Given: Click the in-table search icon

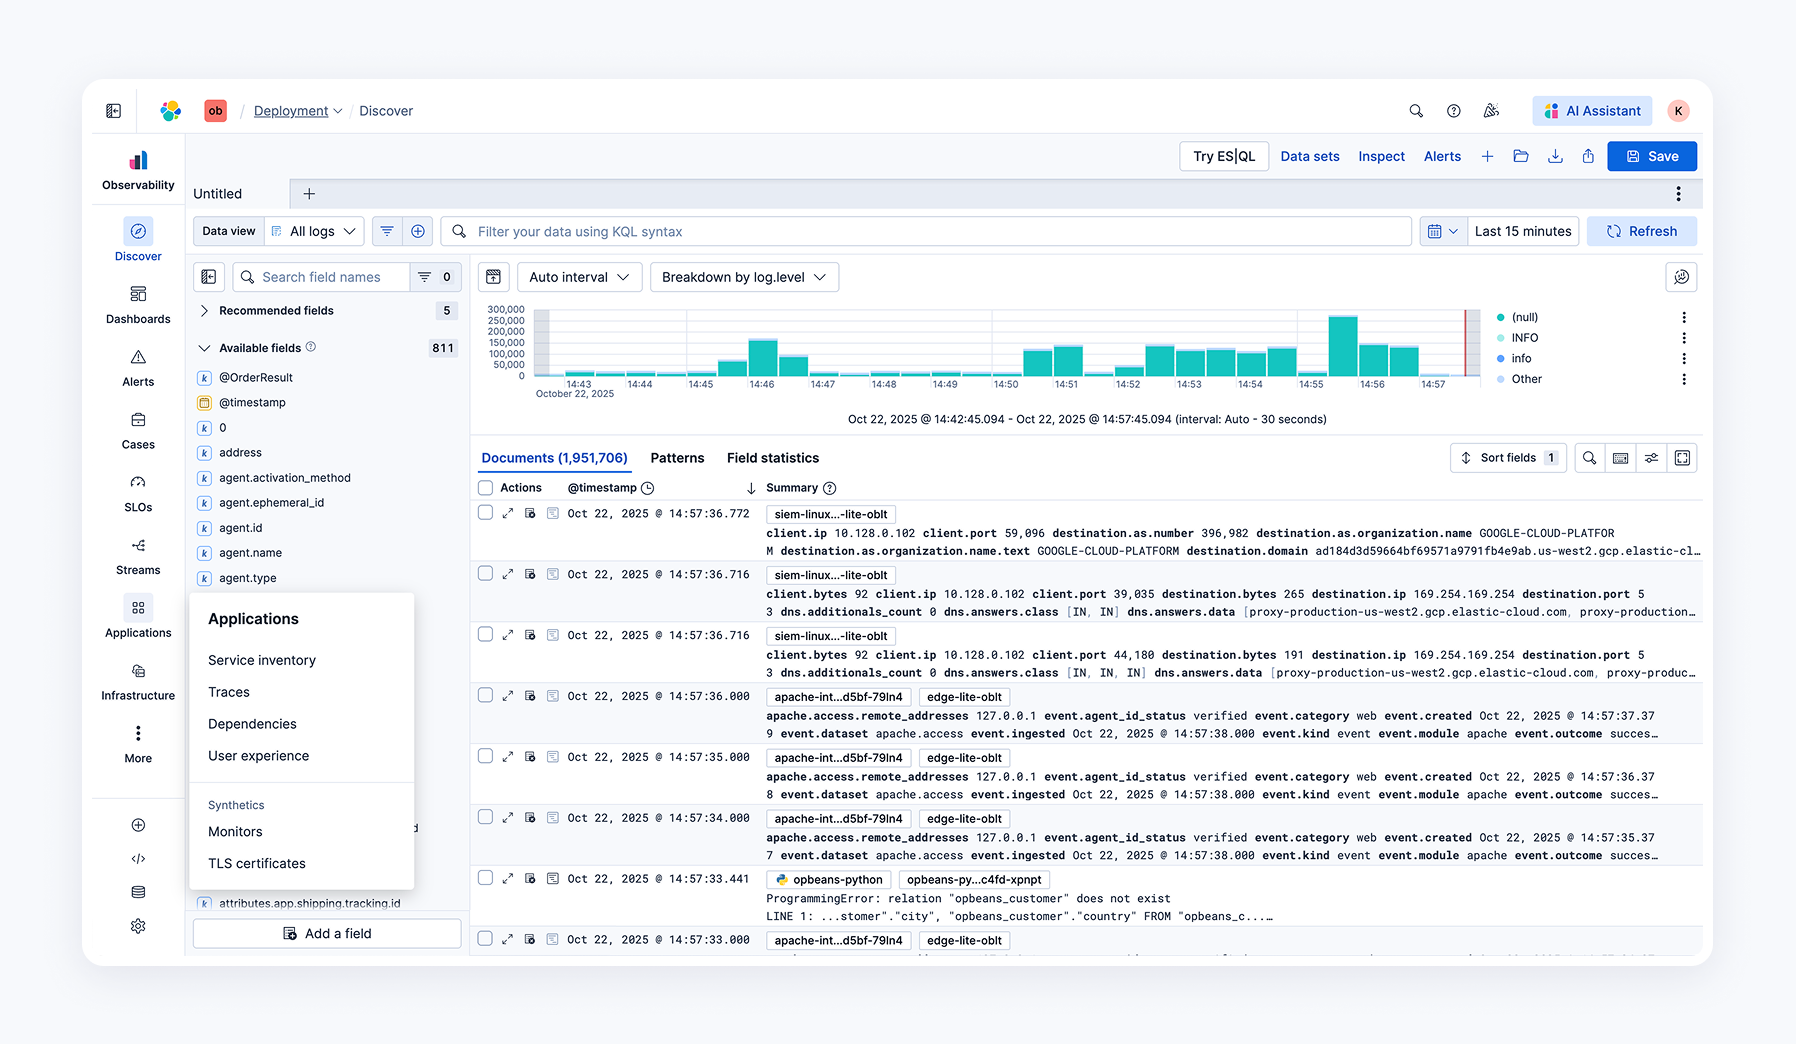Looking at the screenshot, I should pos(1589,458).
